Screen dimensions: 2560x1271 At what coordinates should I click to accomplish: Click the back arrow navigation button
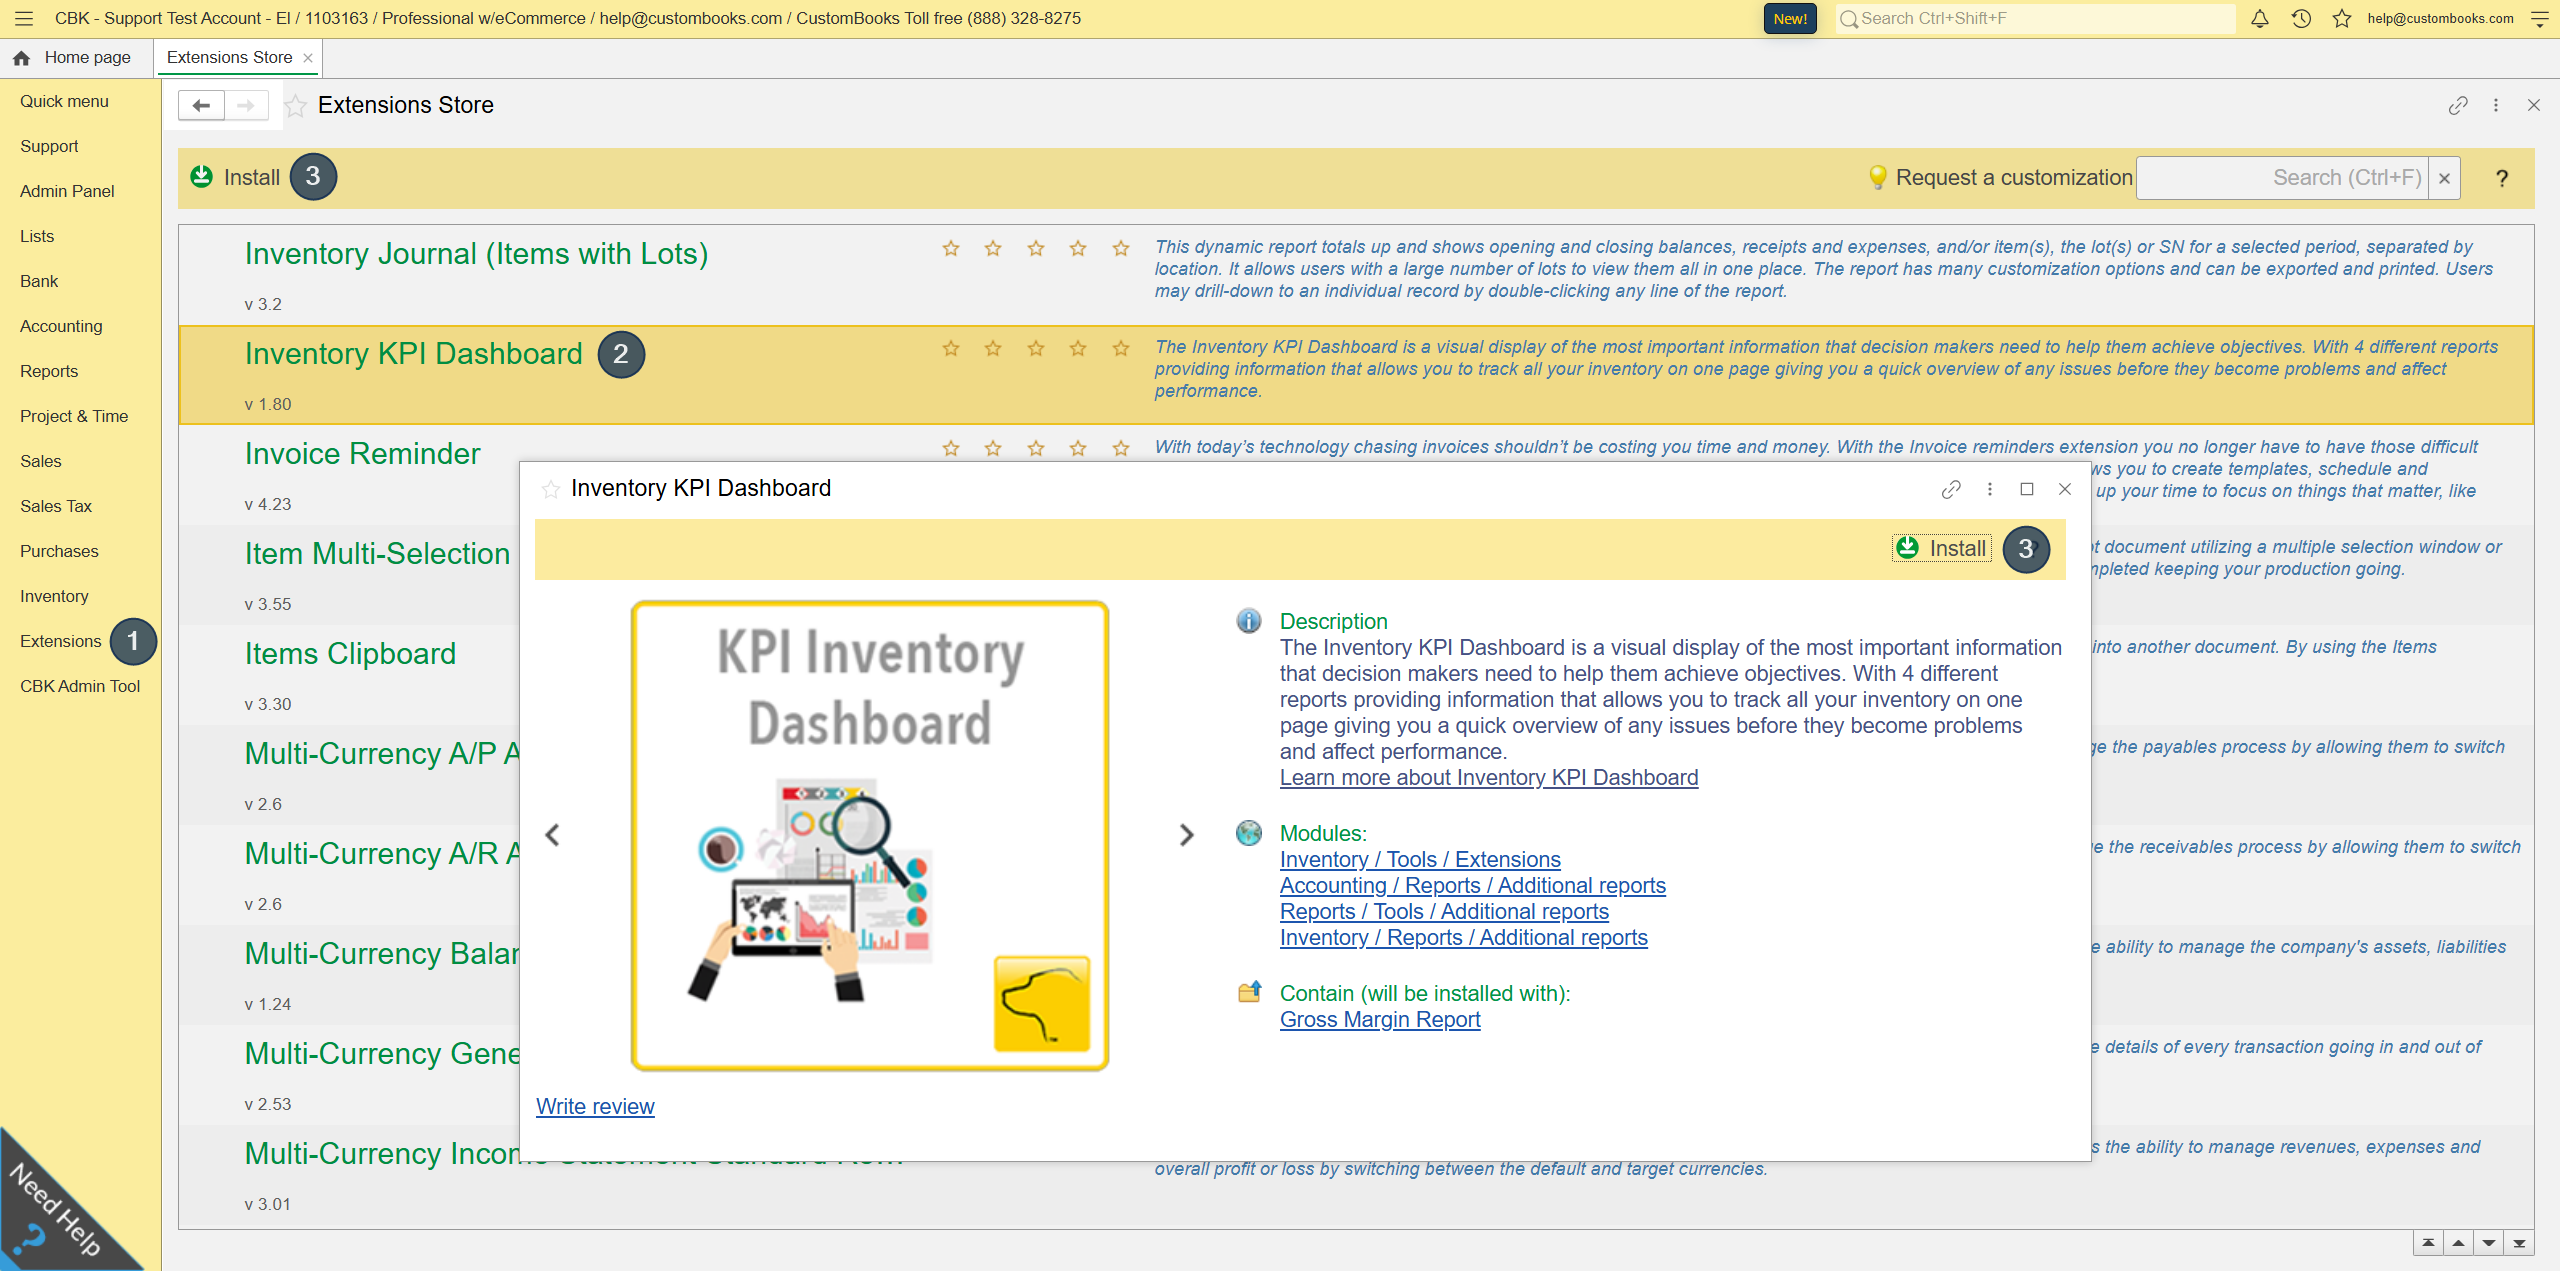[x=201, y=105]
